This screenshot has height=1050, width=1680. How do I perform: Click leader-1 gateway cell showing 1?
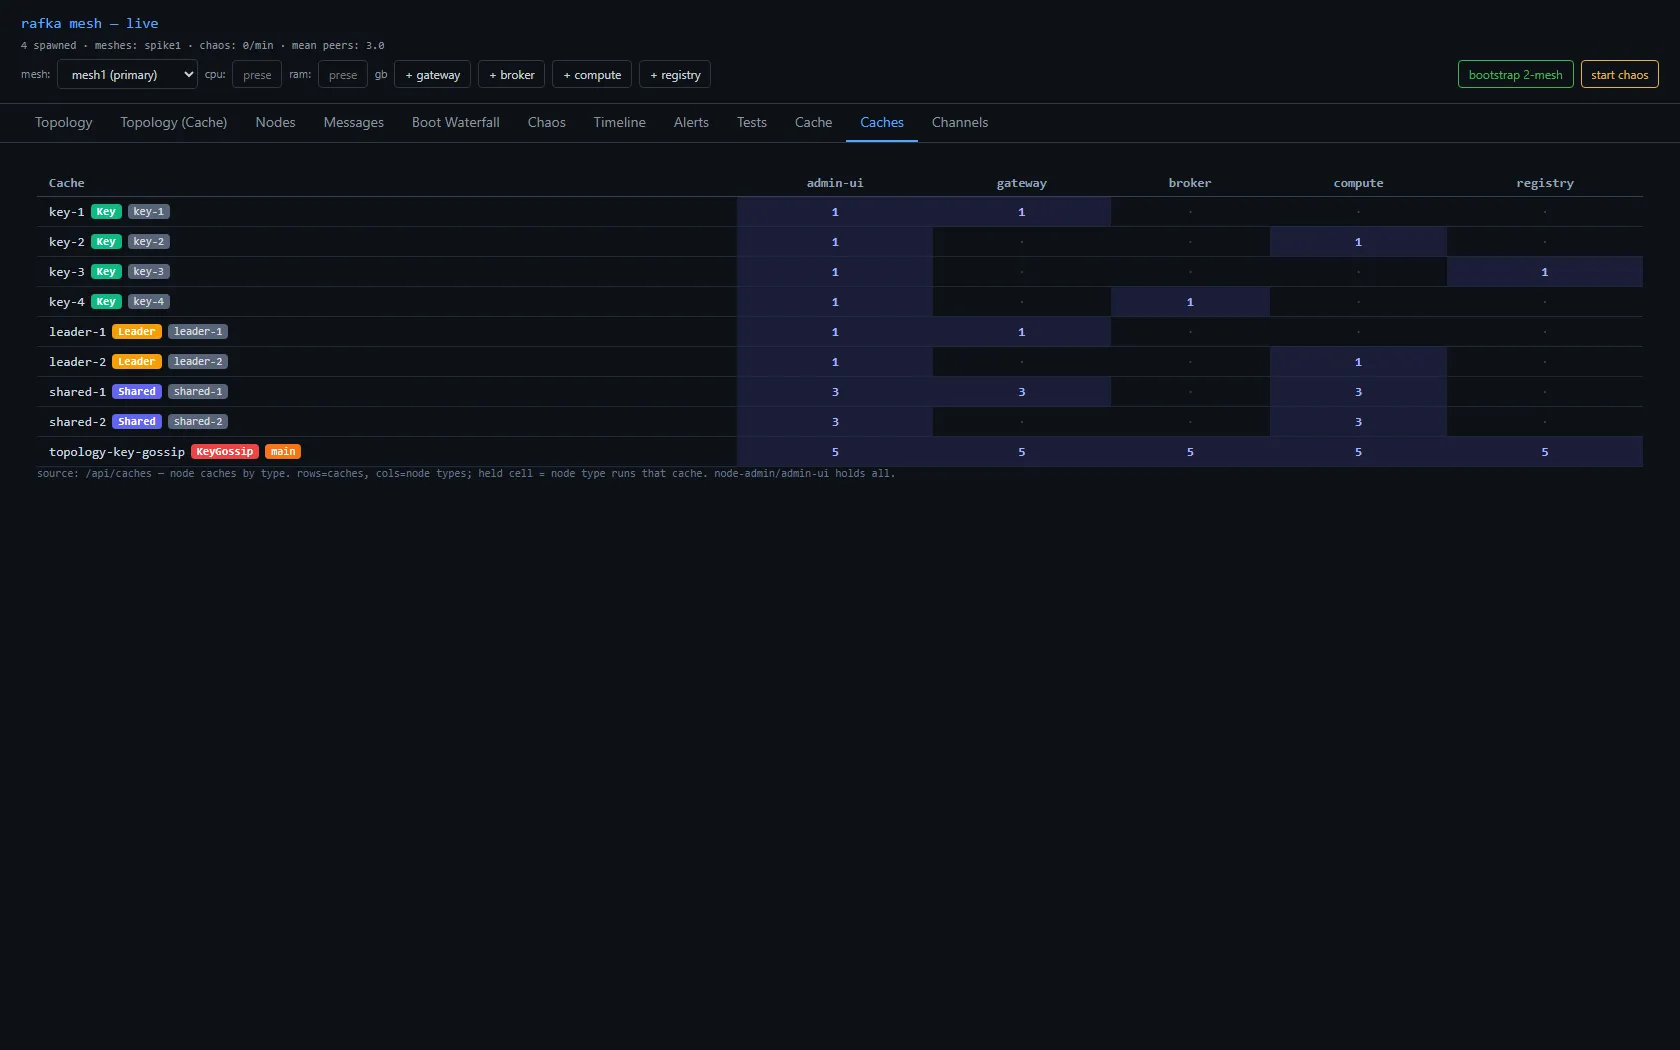pyautogui.click(x=1022, y=332)
